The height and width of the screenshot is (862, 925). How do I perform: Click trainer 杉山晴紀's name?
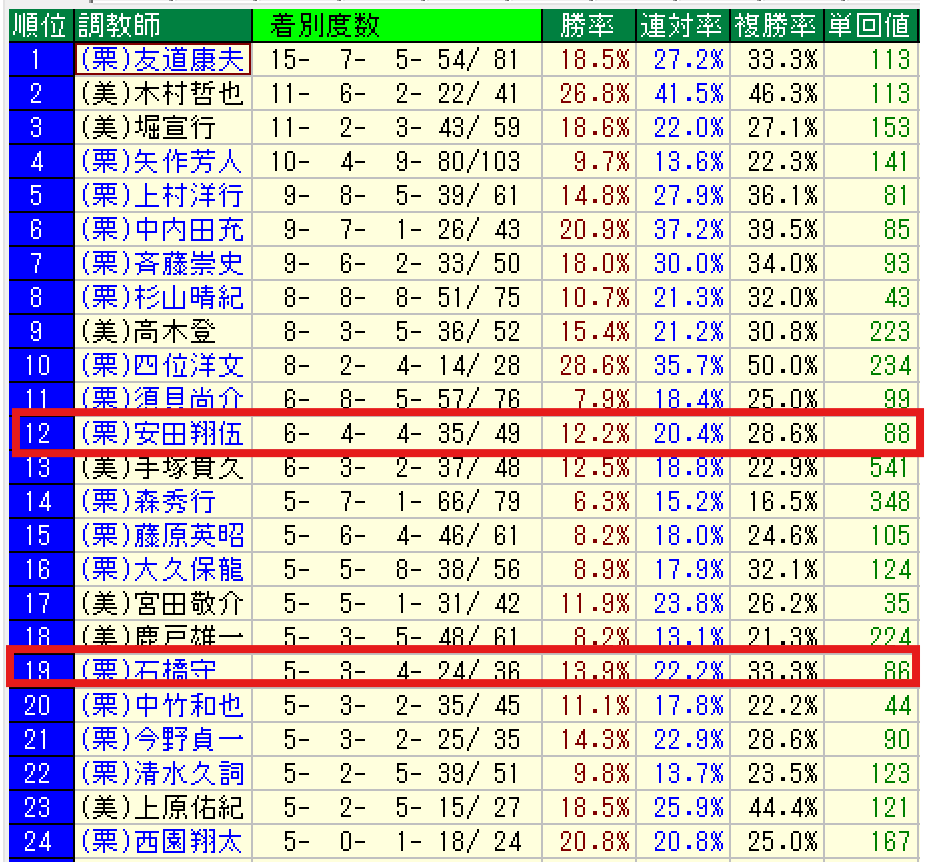point(162,298)
